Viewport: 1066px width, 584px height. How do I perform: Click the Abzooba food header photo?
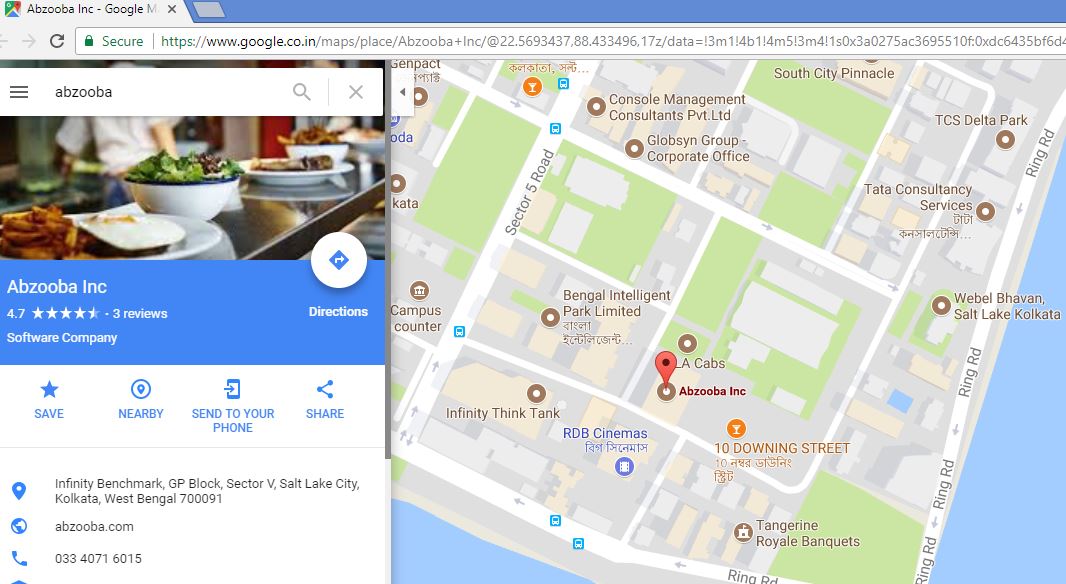coord(192,188)
